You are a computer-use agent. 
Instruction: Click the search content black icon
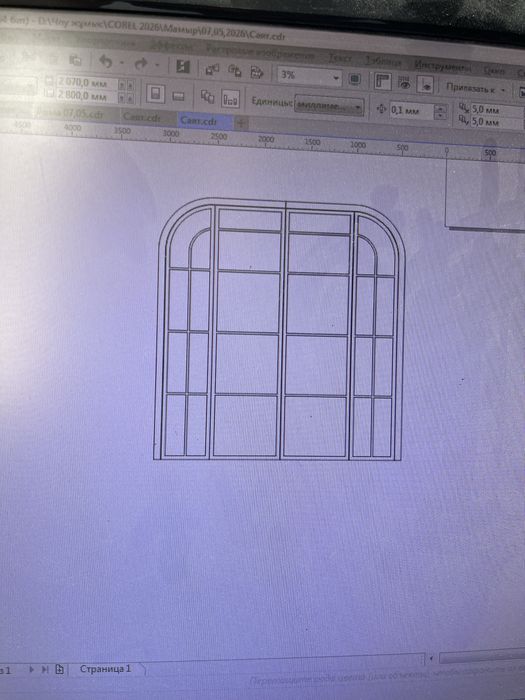click(183, 67)
